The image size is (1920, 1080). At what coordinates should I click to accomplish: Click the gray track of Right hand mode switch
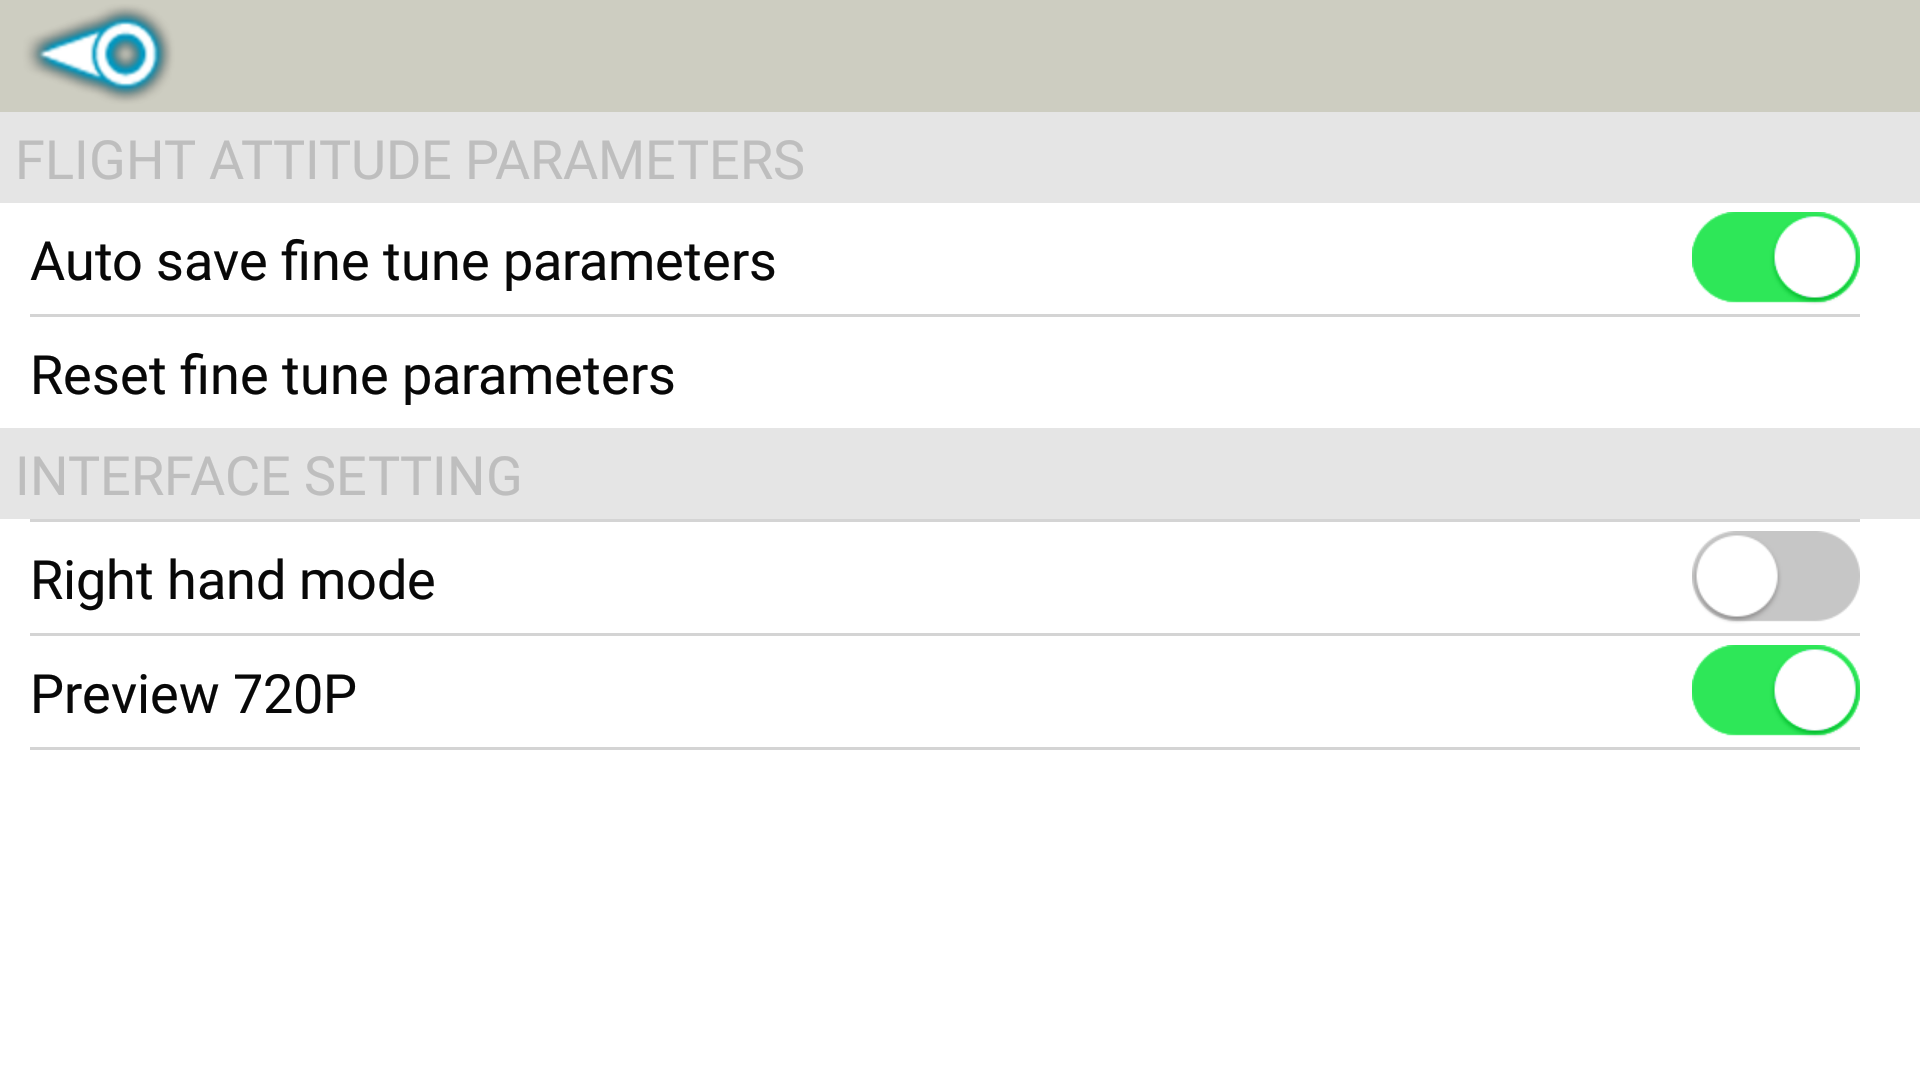(x=1820, y=577)
